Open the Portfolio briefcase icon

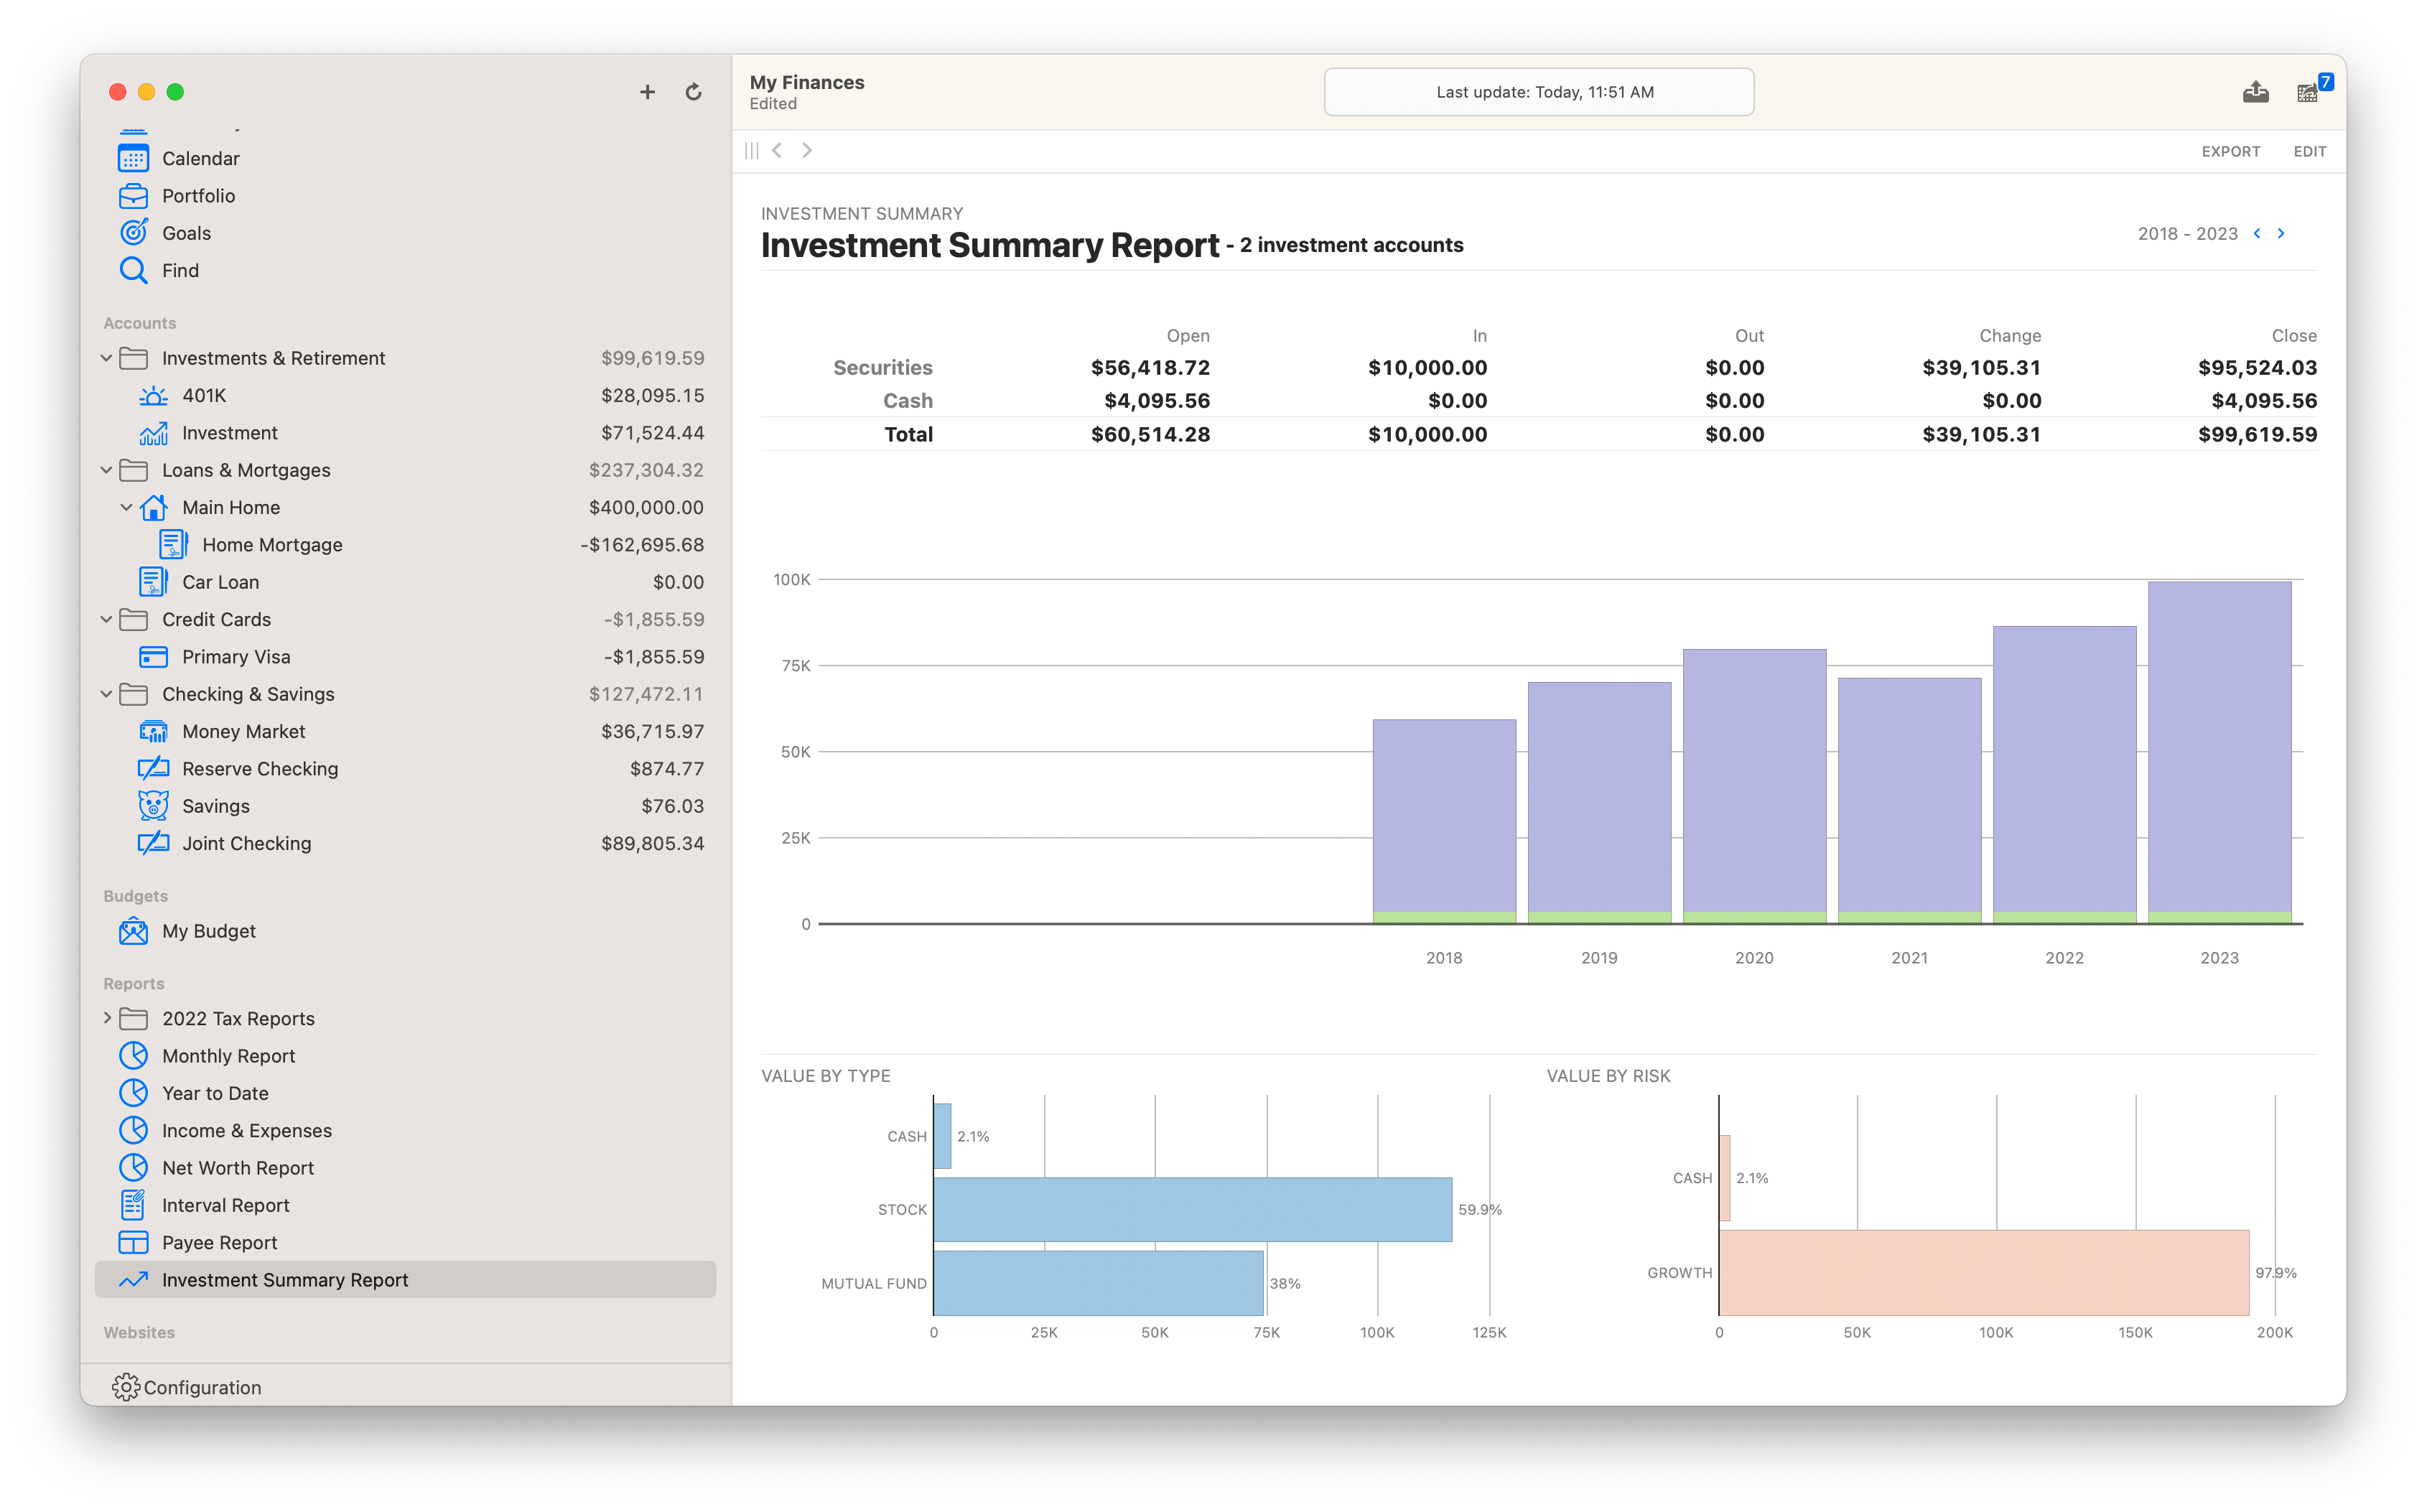[x=133, y=196]
